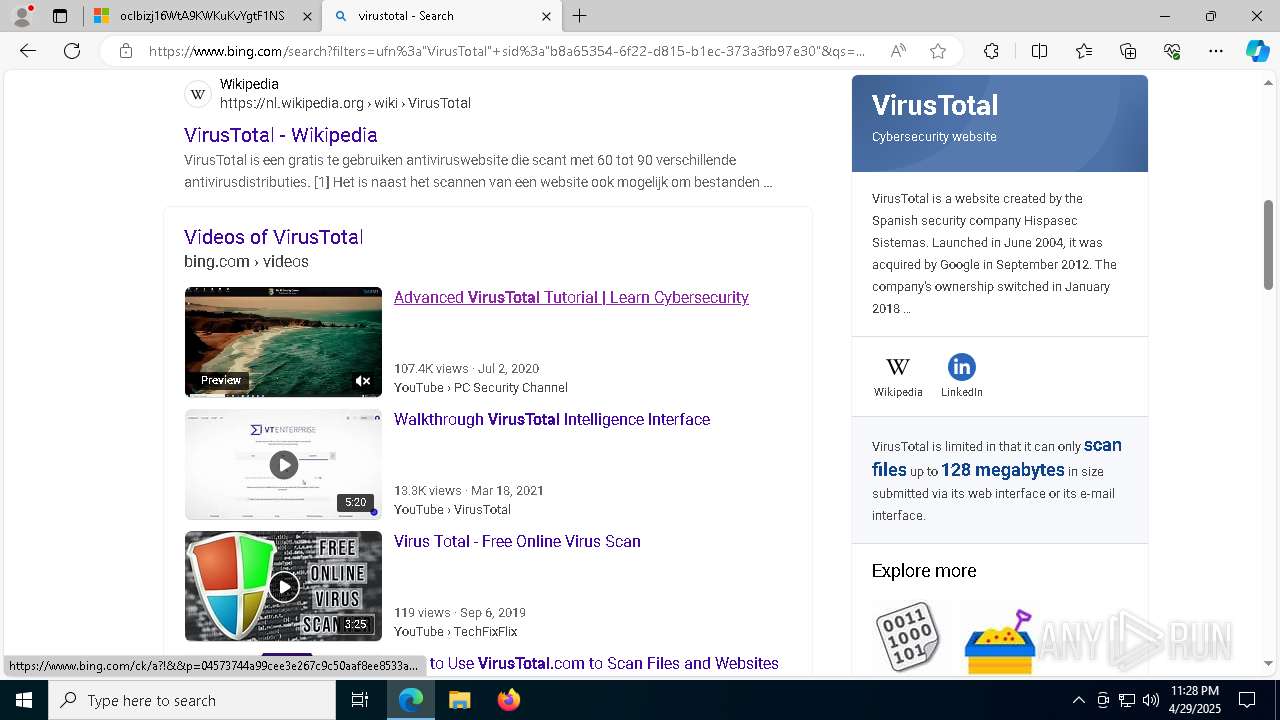The height and width of the screenshot is (720, 1280).
Task: Open the VirusTotal - Wikipedia result link
Action: coord(280,135)
